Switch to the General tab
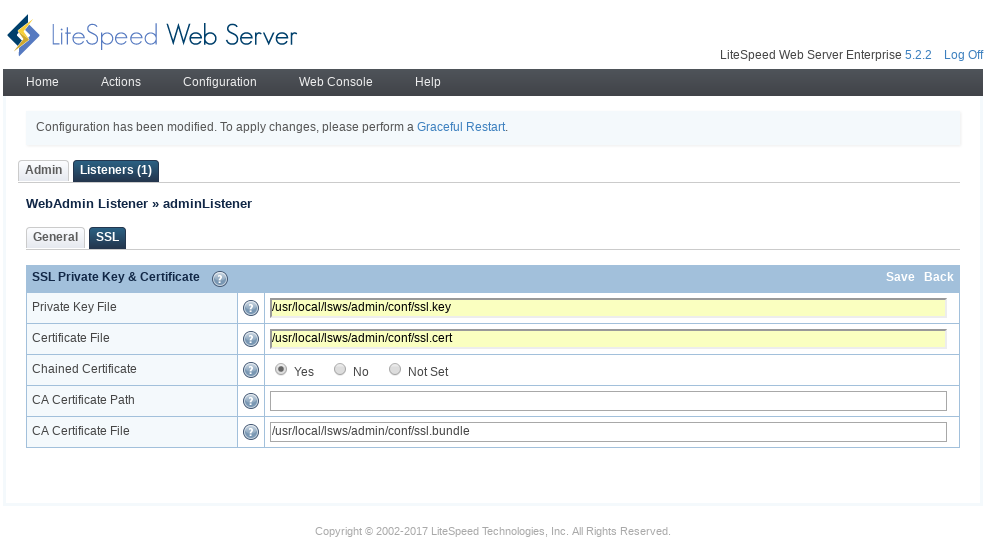Viewport: 987px width, 547px height. click(x=55, y=237)
